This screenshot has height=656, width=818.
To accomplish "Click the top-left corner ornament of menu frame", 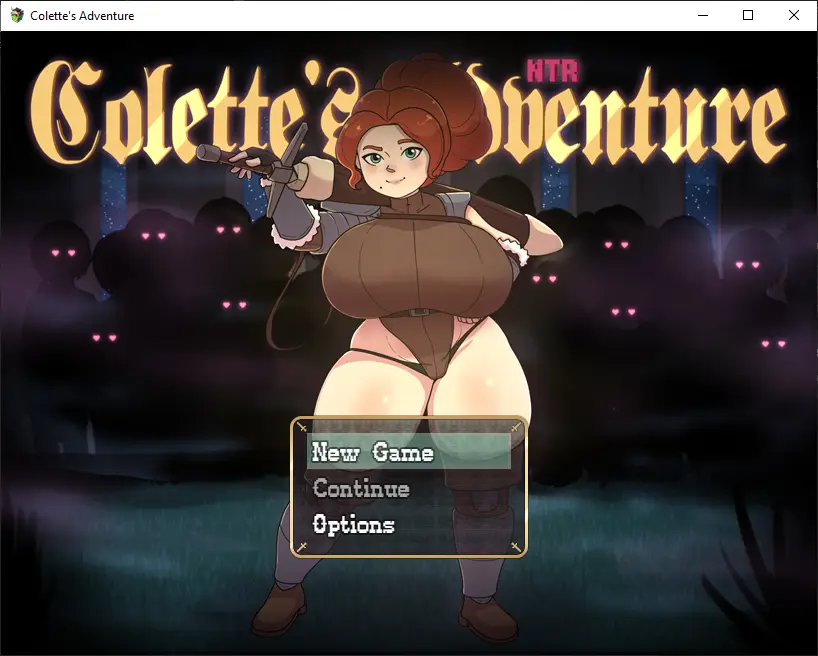I will (302, 427).
